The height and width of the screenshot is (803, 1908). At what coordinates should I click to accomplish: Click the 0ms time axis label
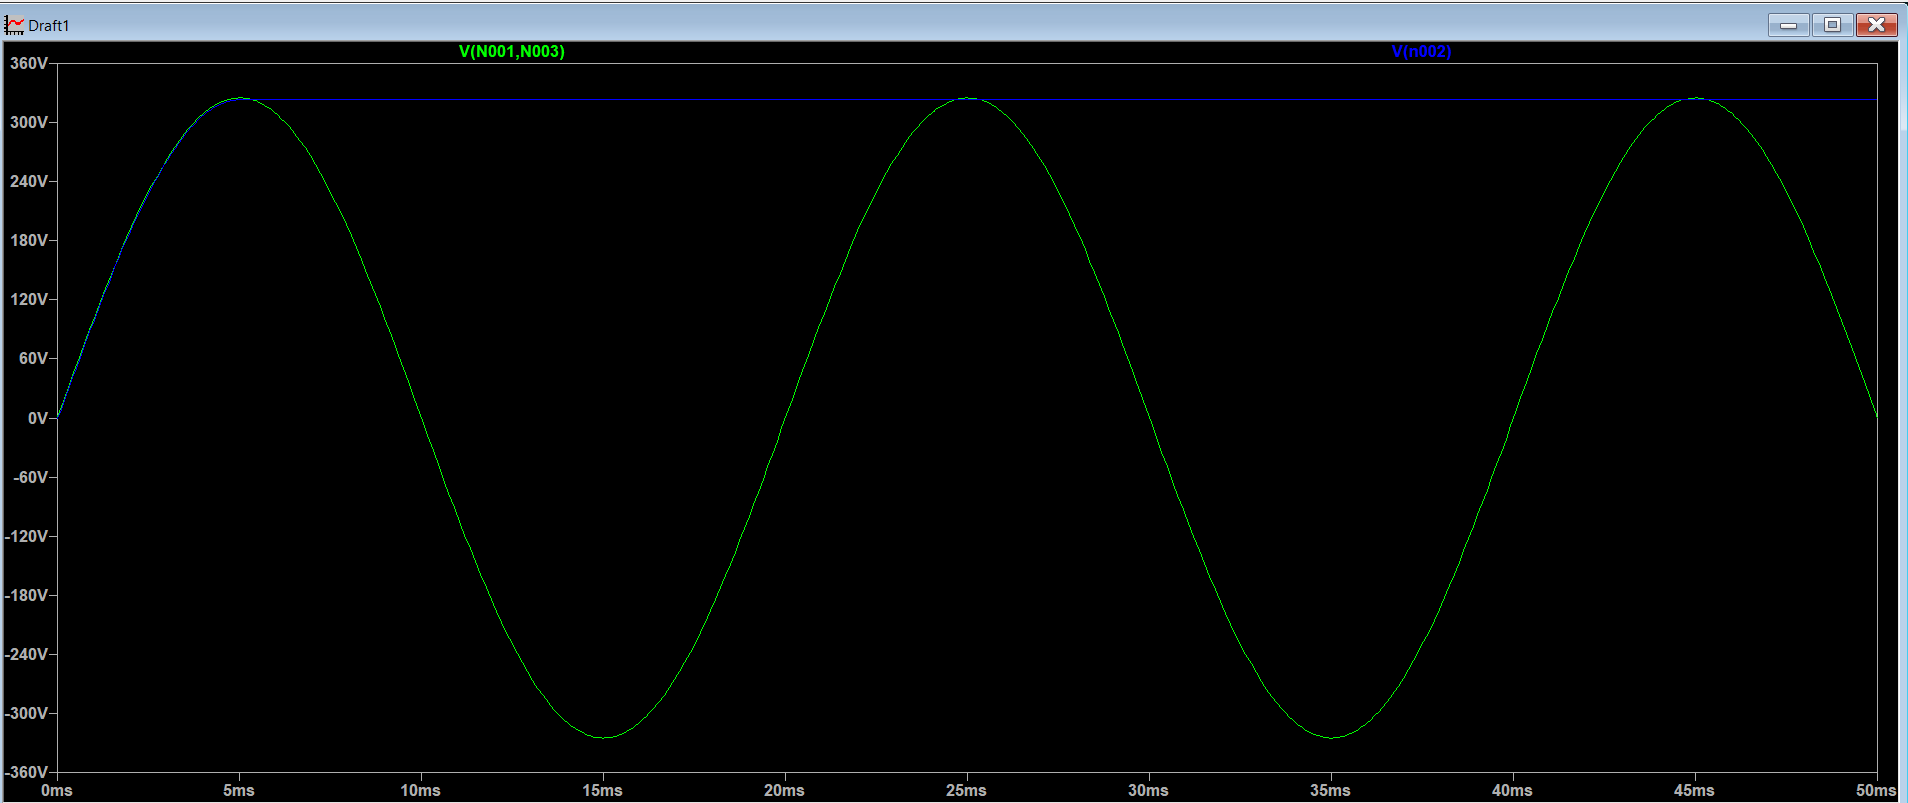(57, 790)
